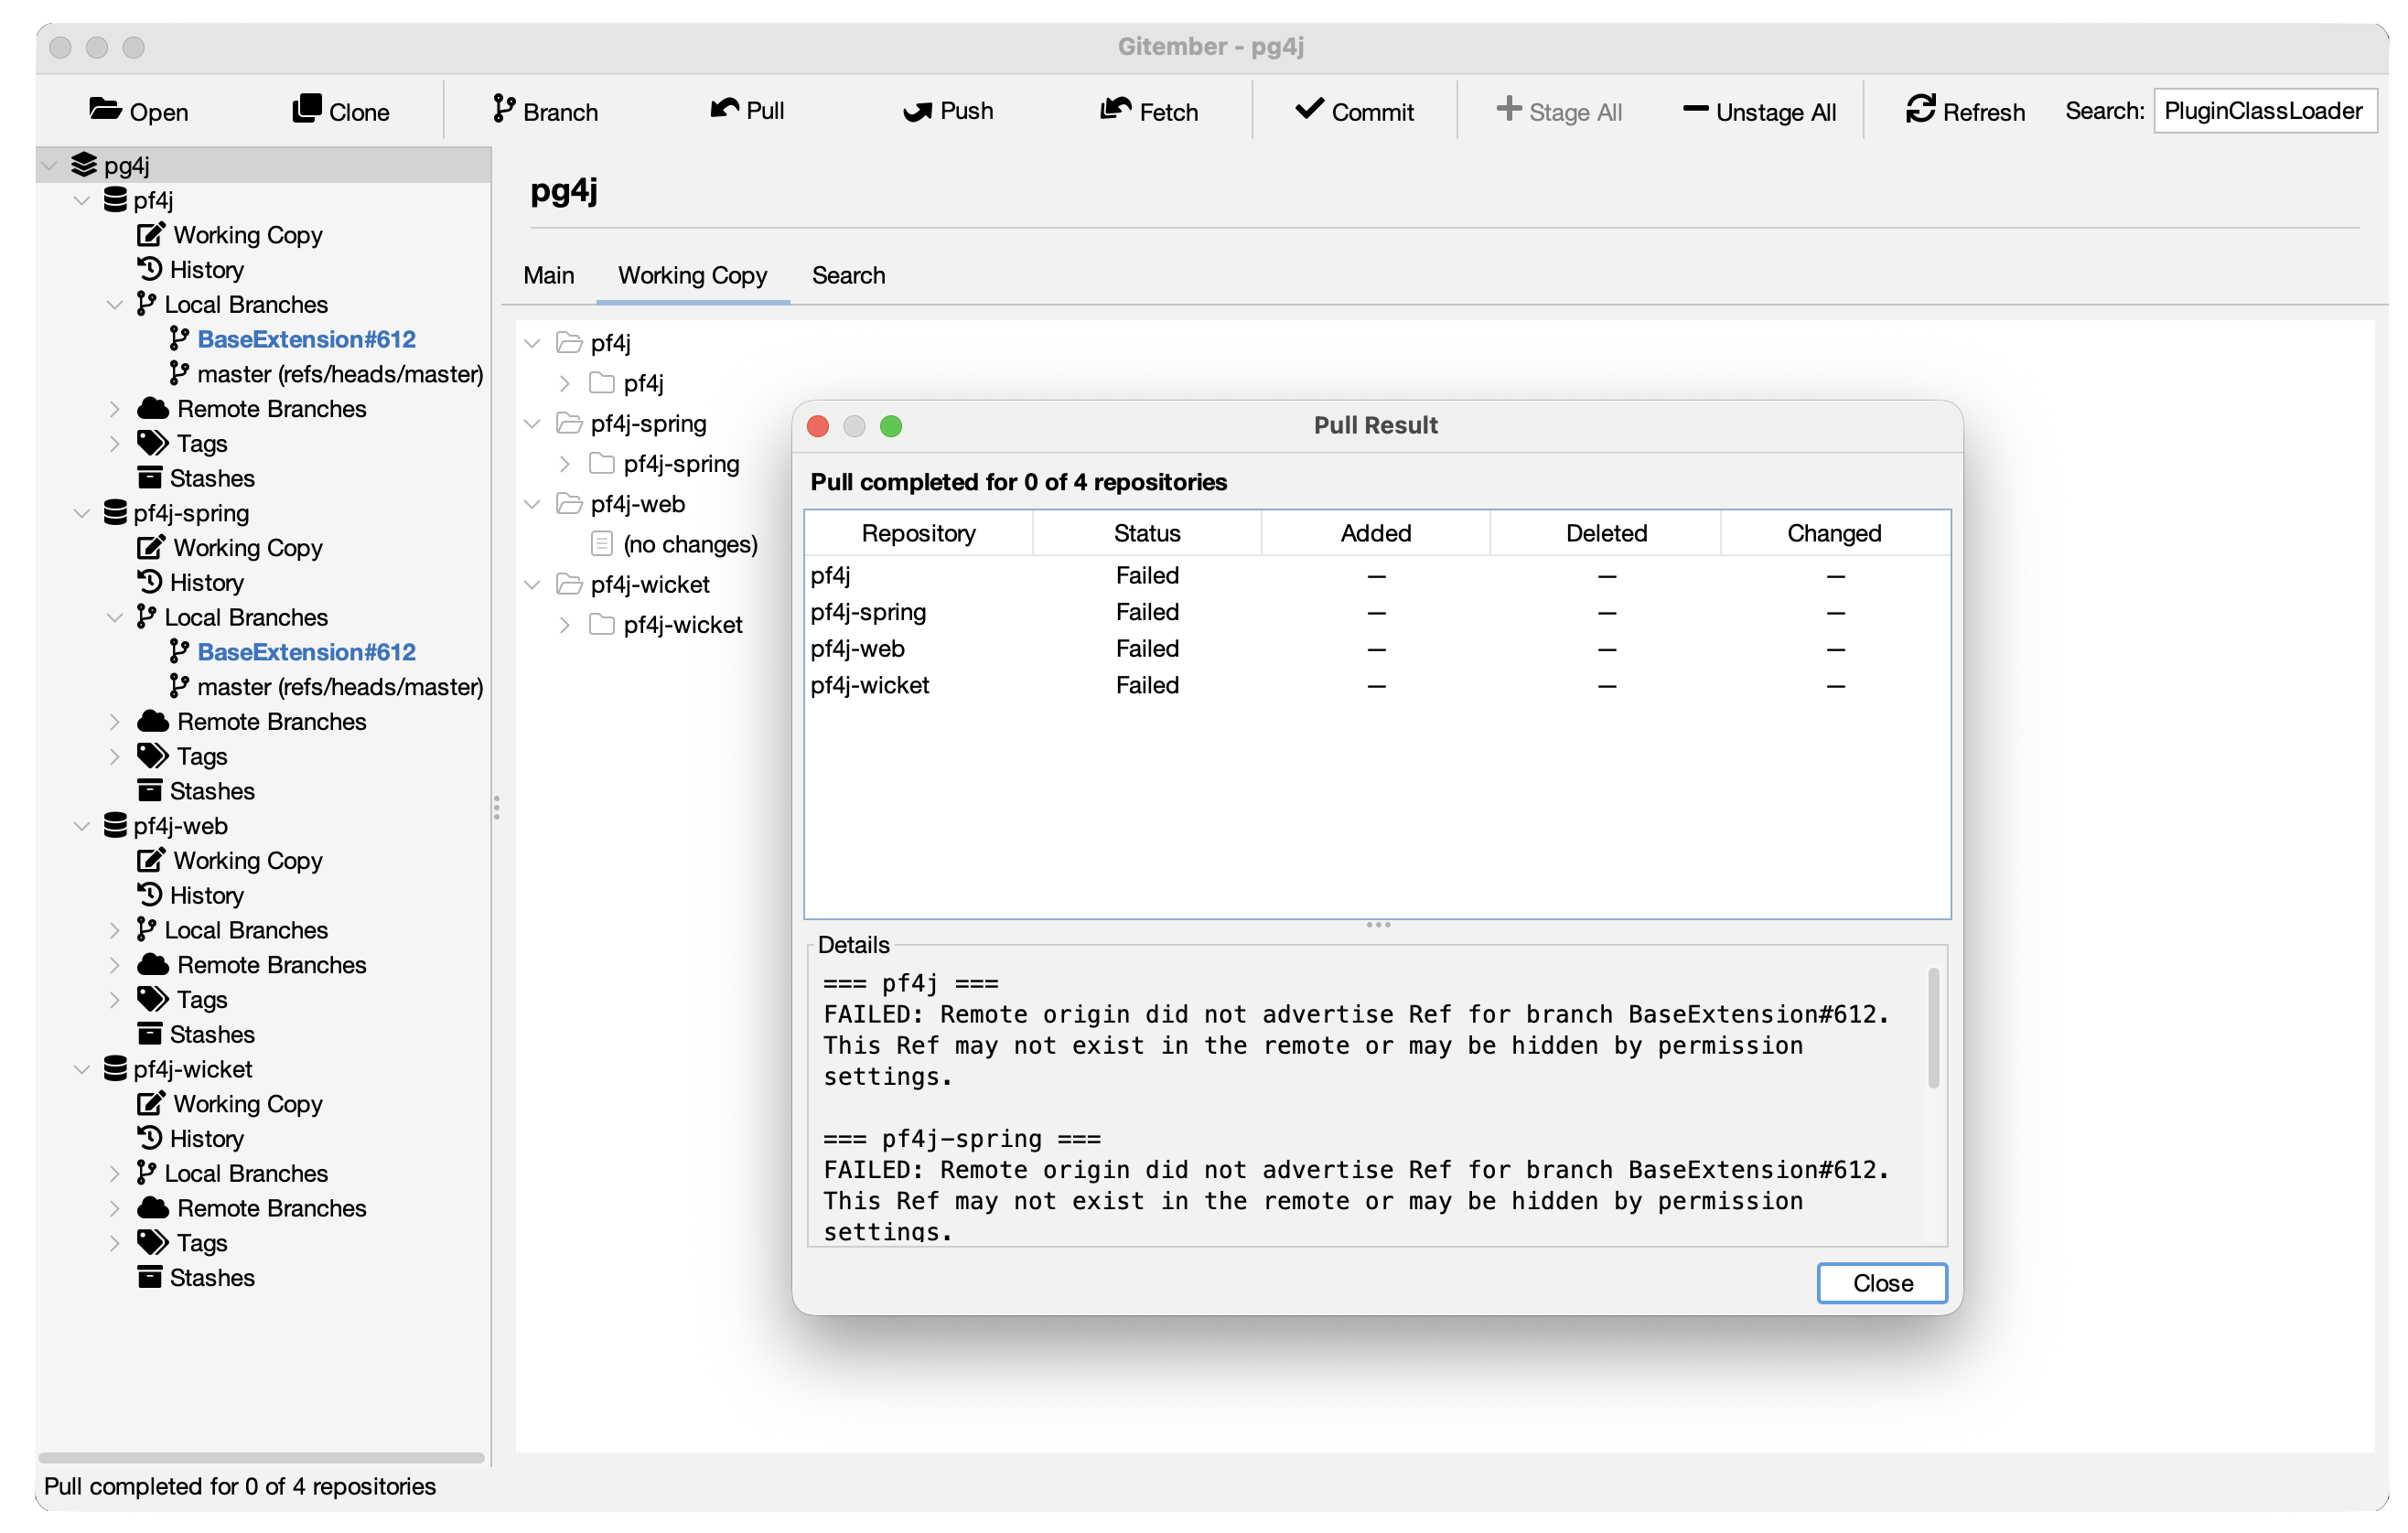Viewport: 2408px width, 1533px height.
Task: Click the pf4j-web repository database icon
Action: pos(116,826)
